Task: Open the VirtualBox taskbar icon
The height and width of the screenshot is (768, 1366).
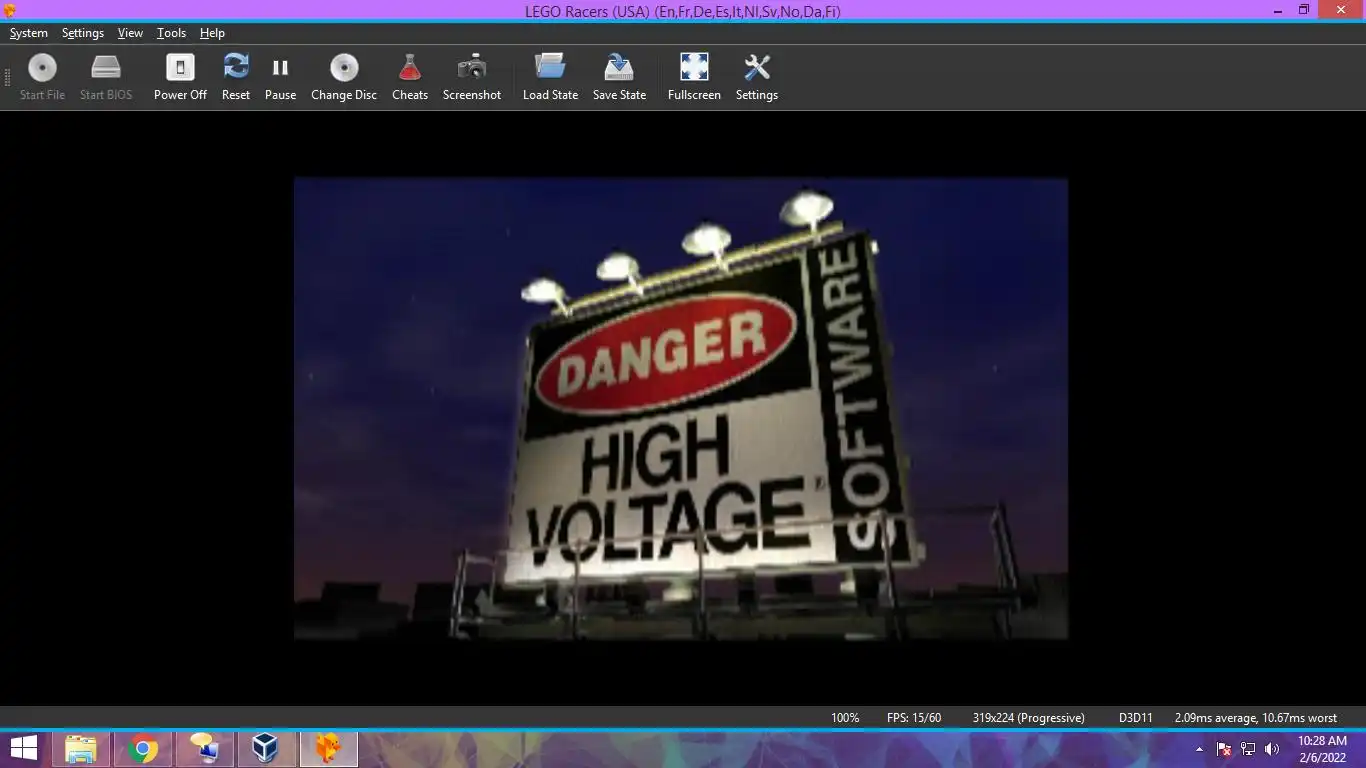Action: 265,748
